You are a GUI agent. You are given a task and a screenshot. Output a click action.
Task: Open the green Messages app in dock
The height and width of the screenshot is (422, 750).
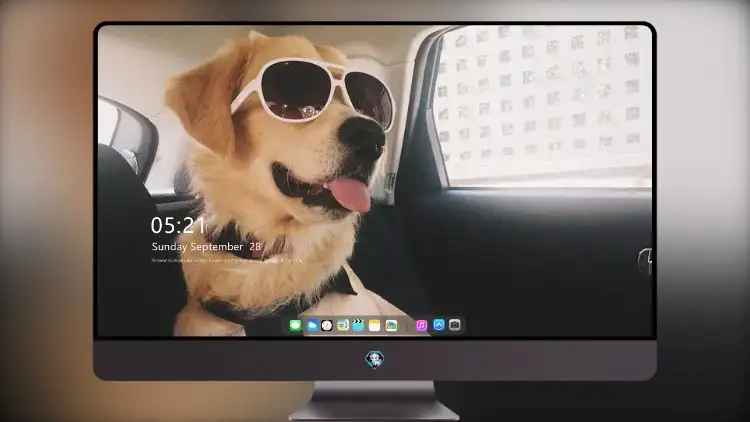tap(296, 325)
